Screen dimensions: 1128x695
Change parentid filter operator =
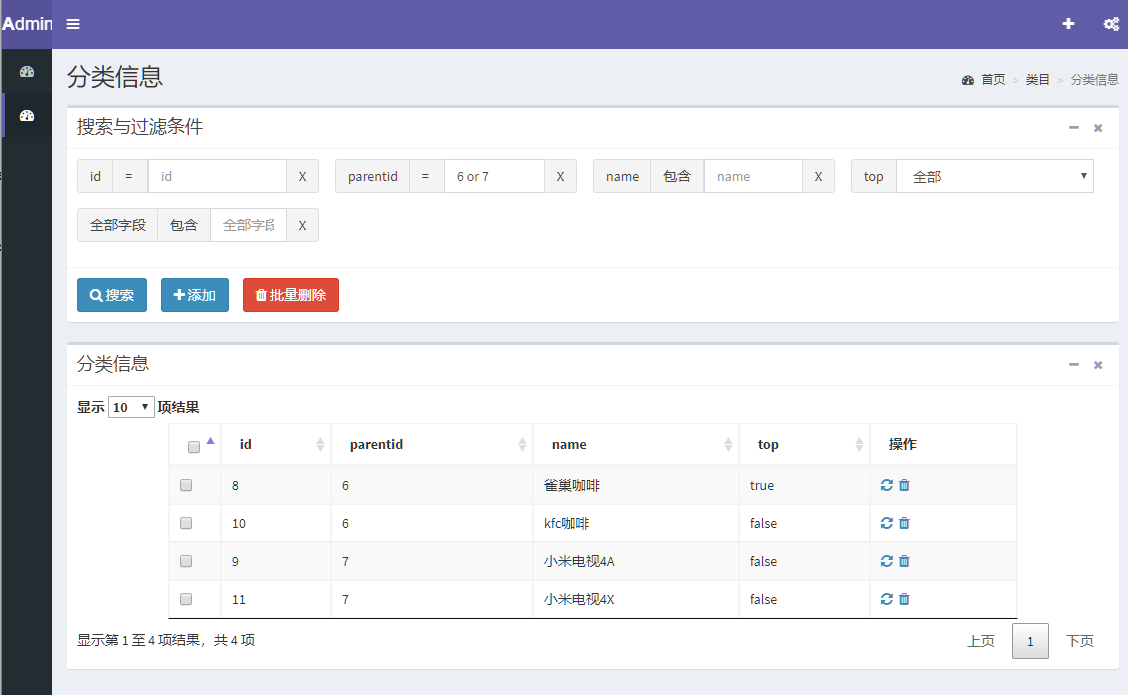426,176
